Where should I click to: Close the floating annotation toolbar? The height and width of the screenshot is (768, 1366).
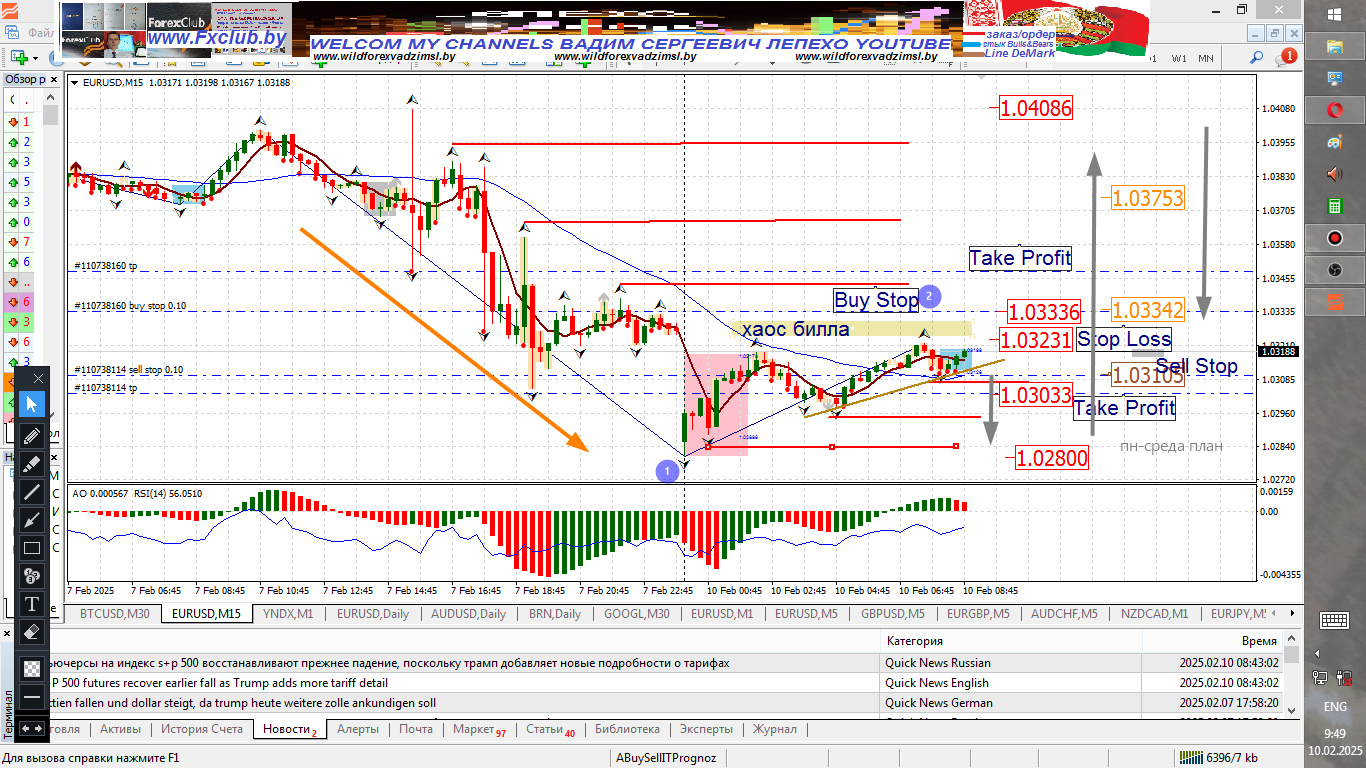pyautogui.click(x=38, y=378)
